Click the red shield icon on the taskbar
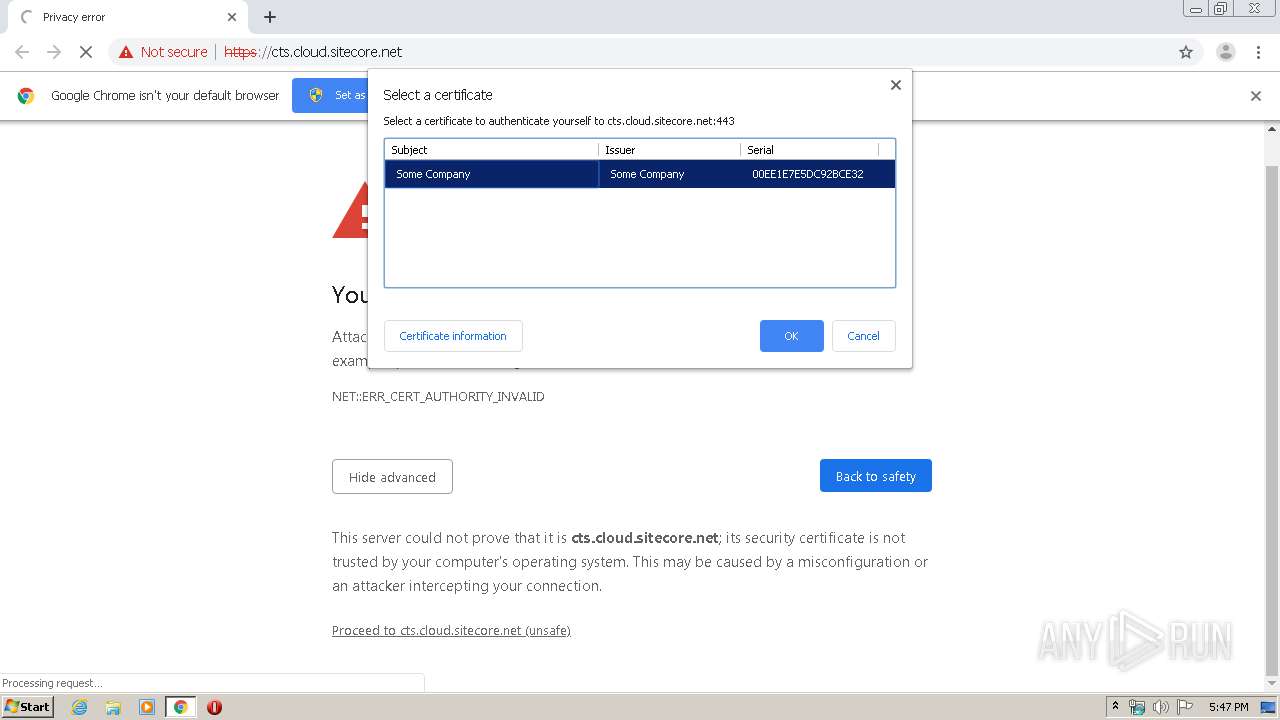Viewport: 1280px width, 720px height. click(x=214, y=707)
